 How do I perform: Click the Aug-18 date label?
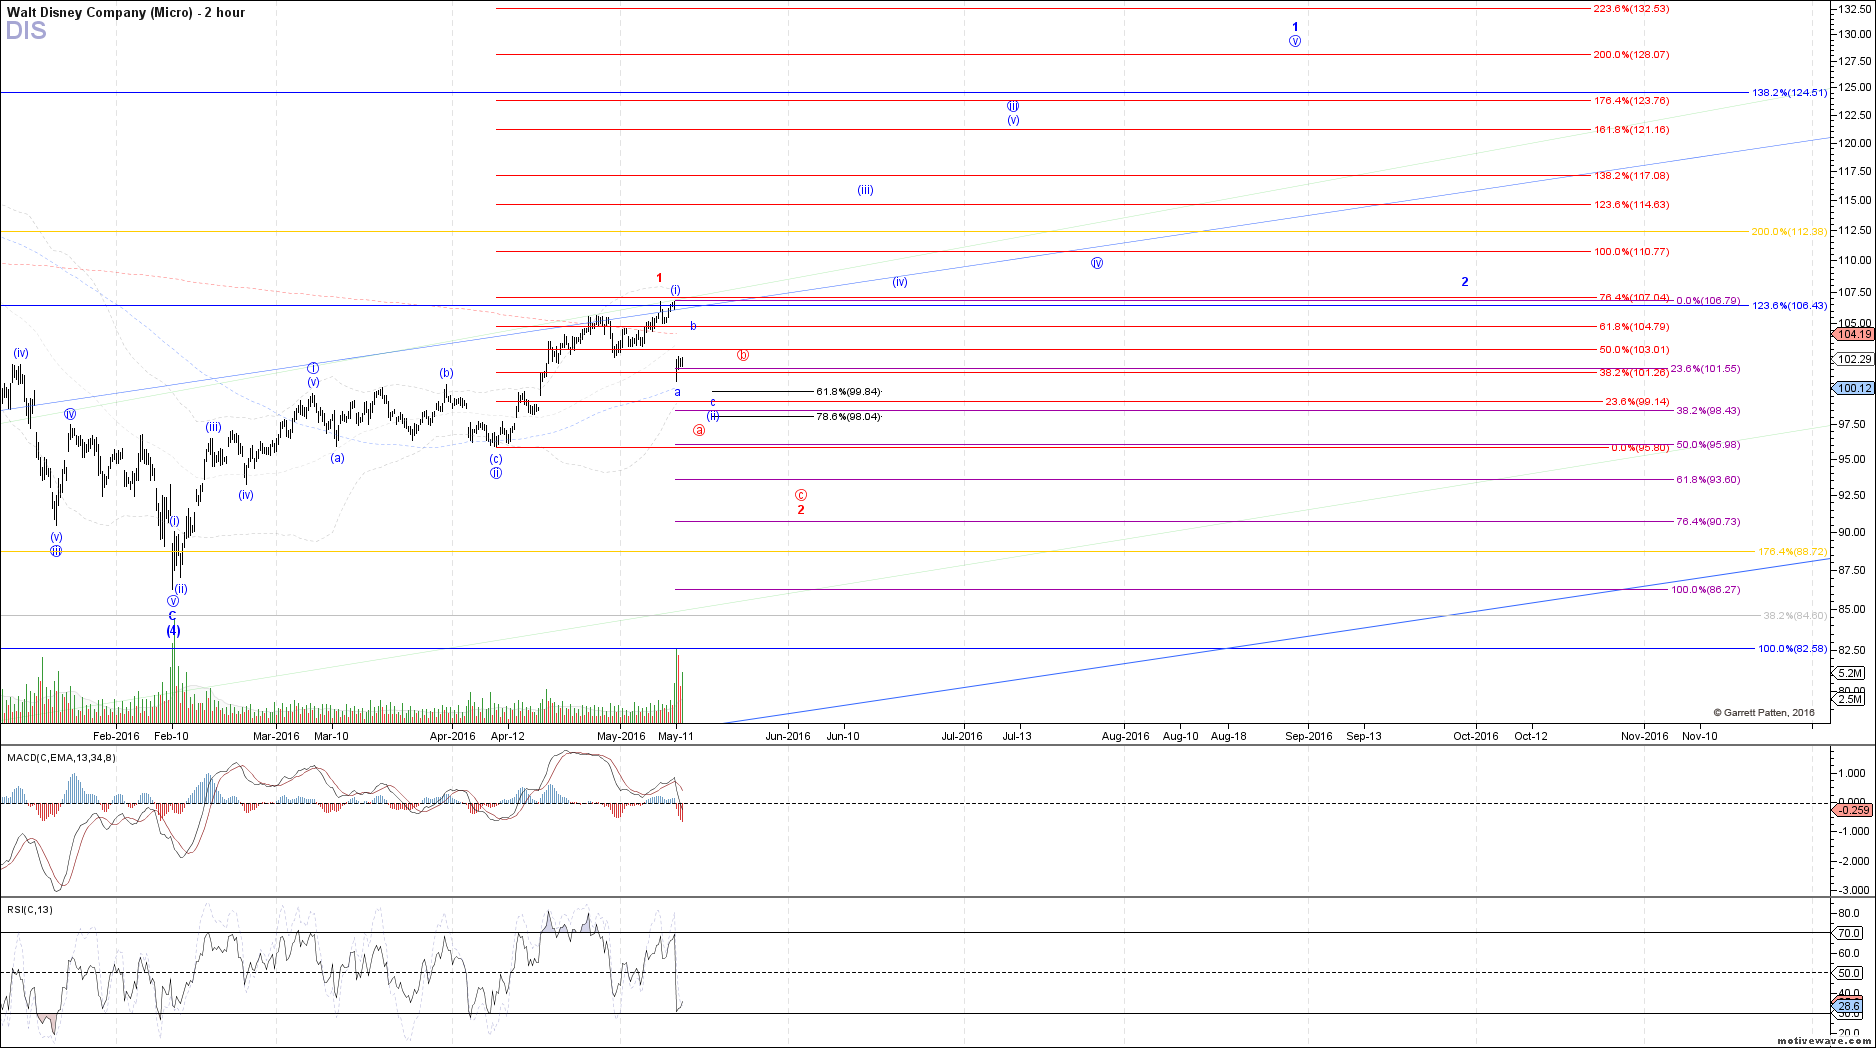1229,737
